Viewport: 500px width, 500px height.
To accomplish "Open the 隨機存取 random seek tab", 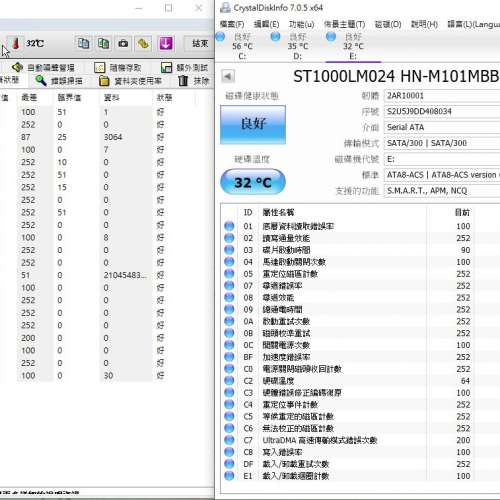I will click(x=118, y=68).
